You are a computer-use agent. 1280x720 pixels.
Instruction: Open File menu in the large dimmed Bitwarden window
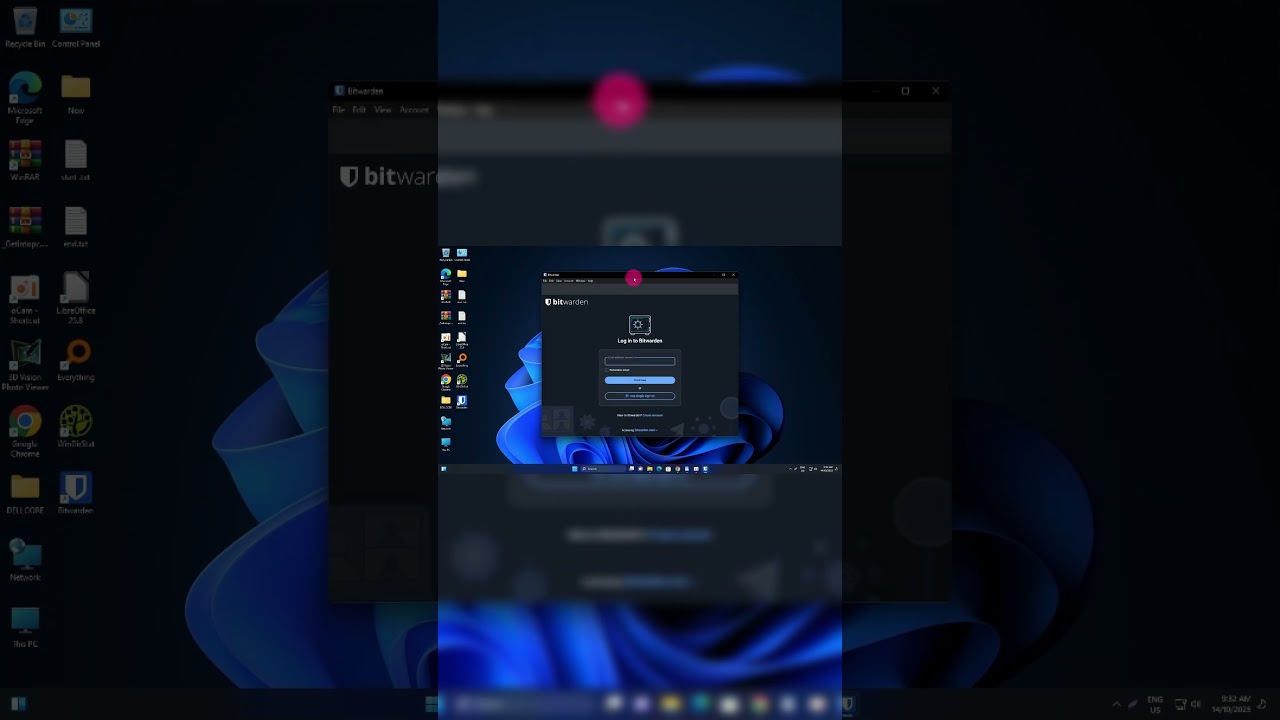click(x=339, y=110)
